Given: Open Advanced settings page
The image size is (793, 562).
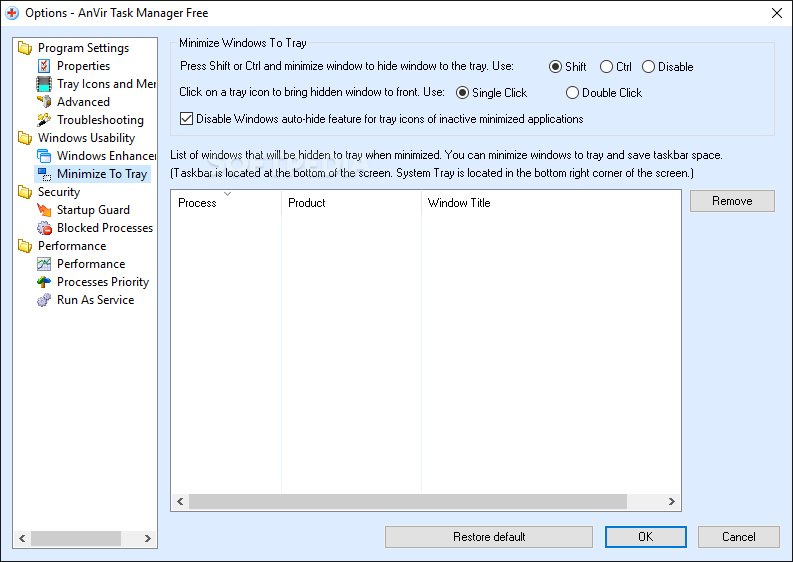Looking at the screenshot, I should point(83,102).
